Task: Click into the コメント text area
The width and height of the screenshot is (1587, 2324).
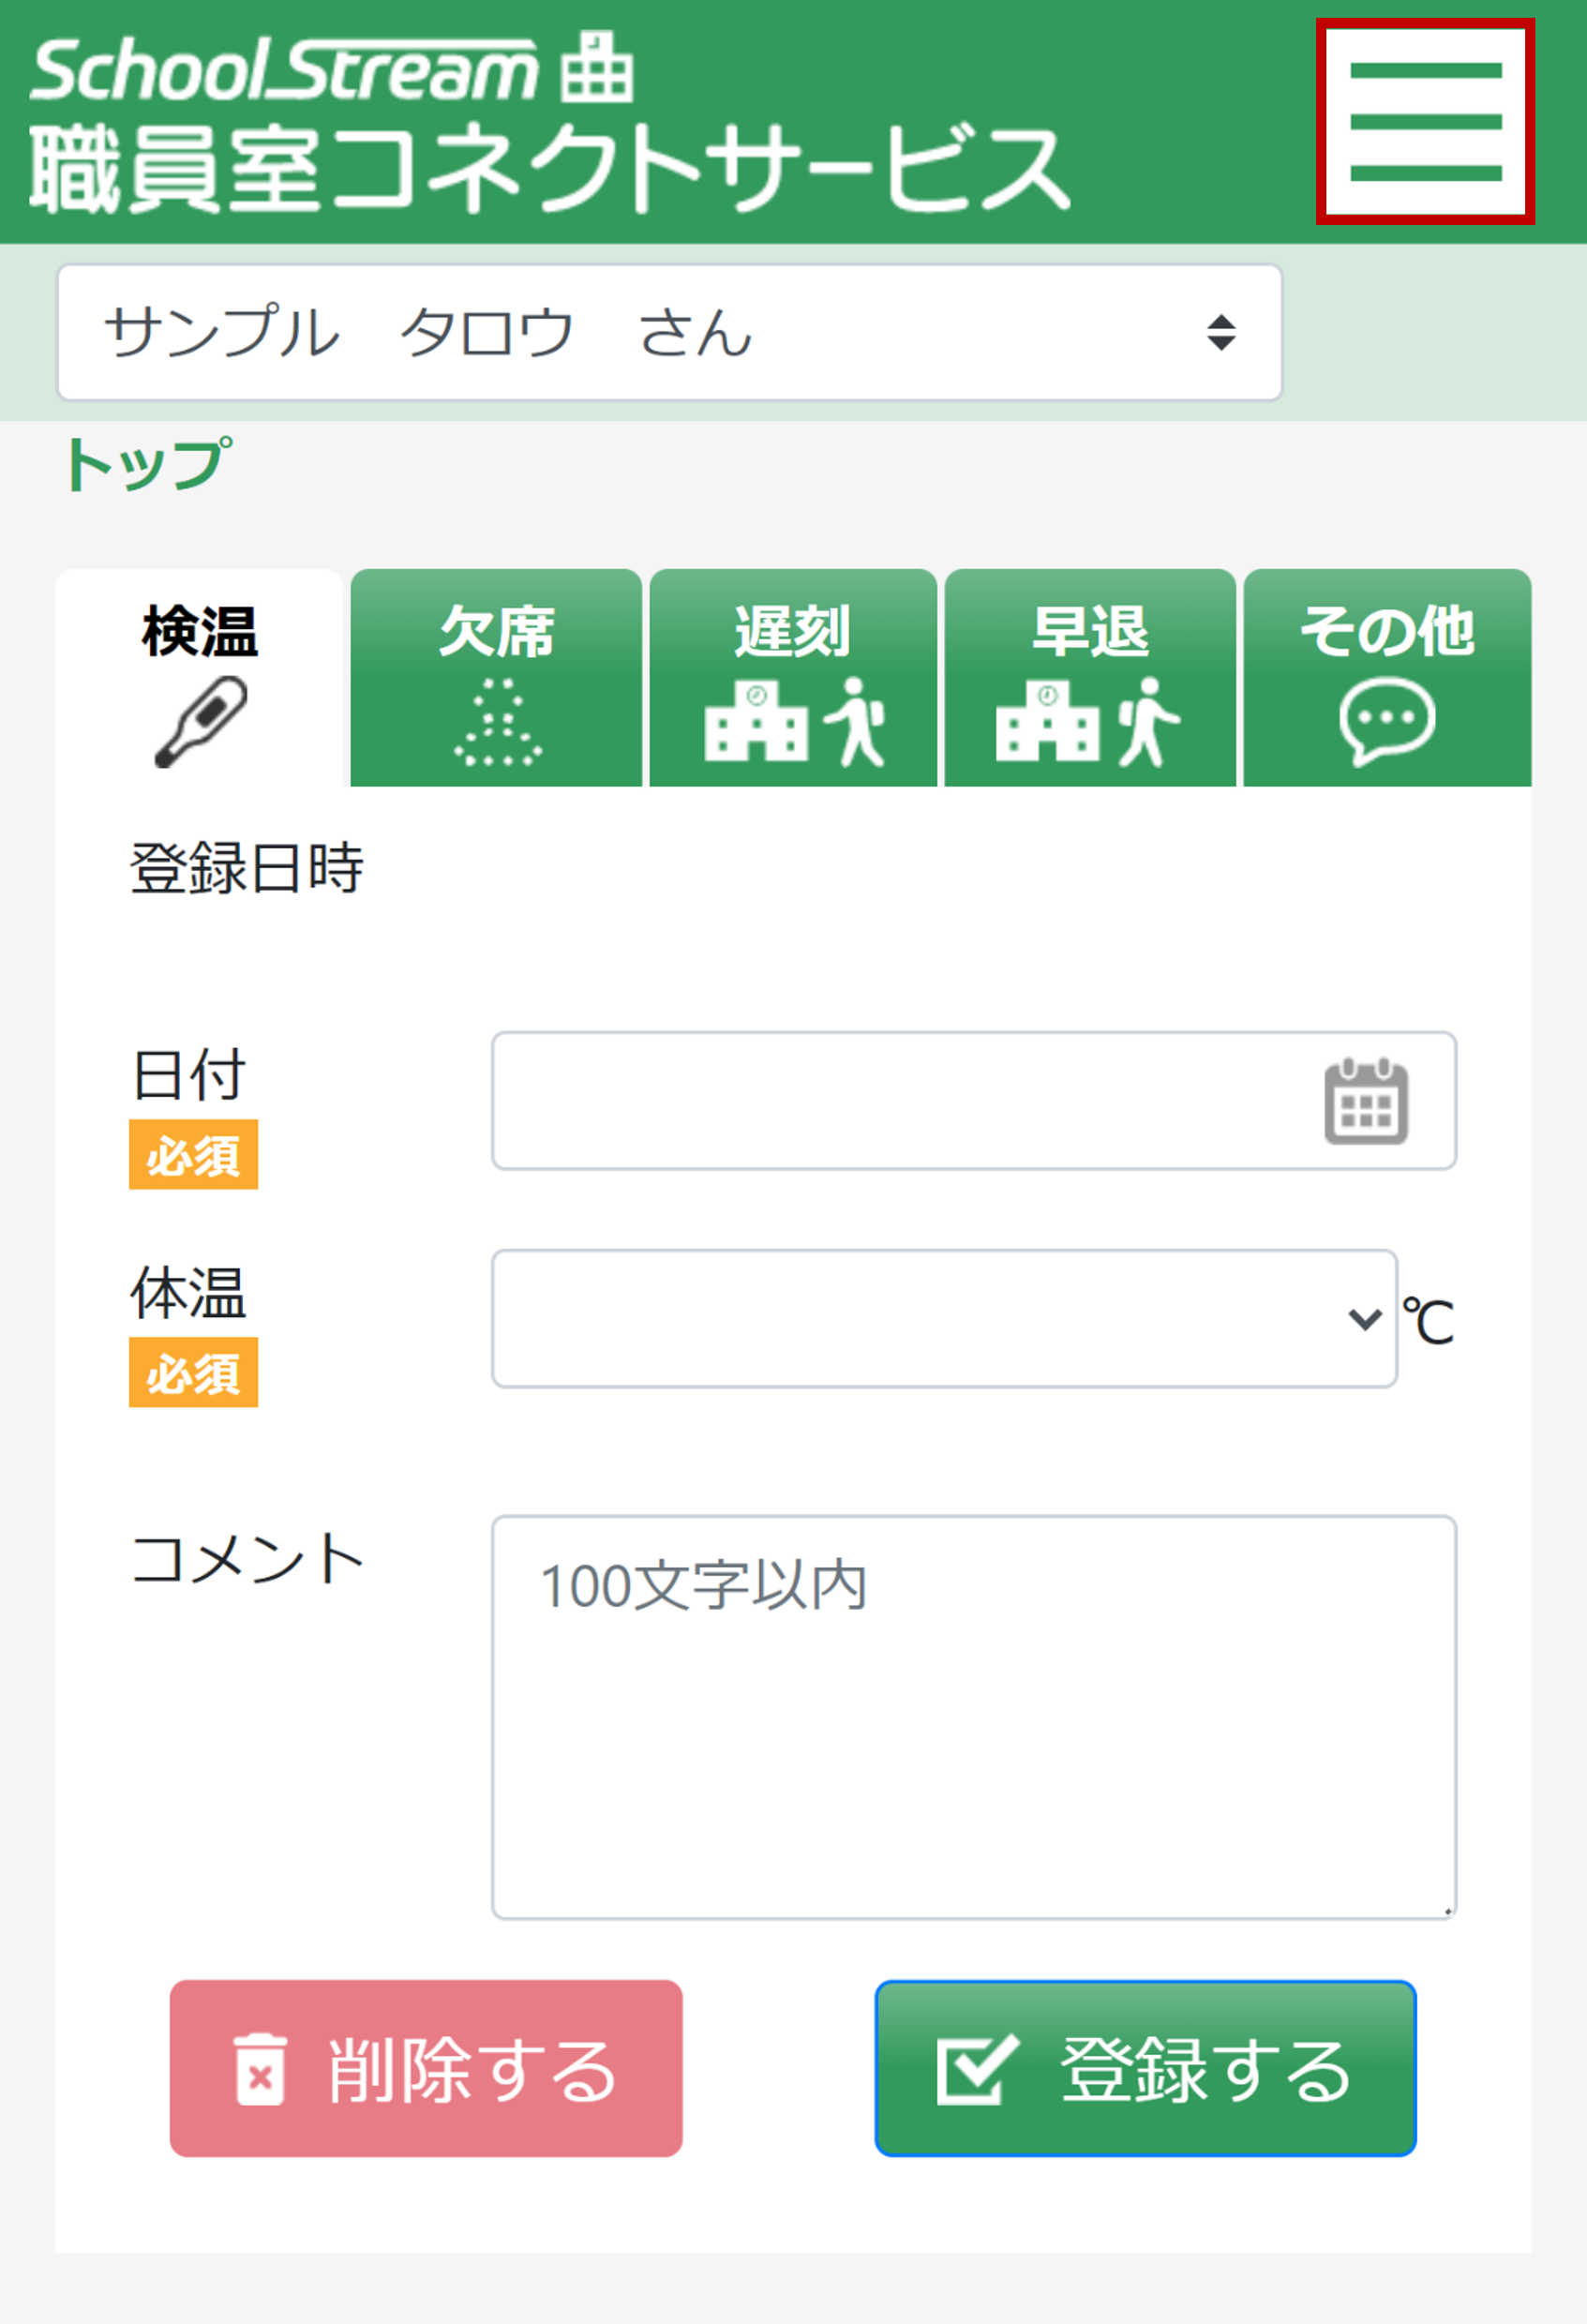Action: click(973, 1717)
